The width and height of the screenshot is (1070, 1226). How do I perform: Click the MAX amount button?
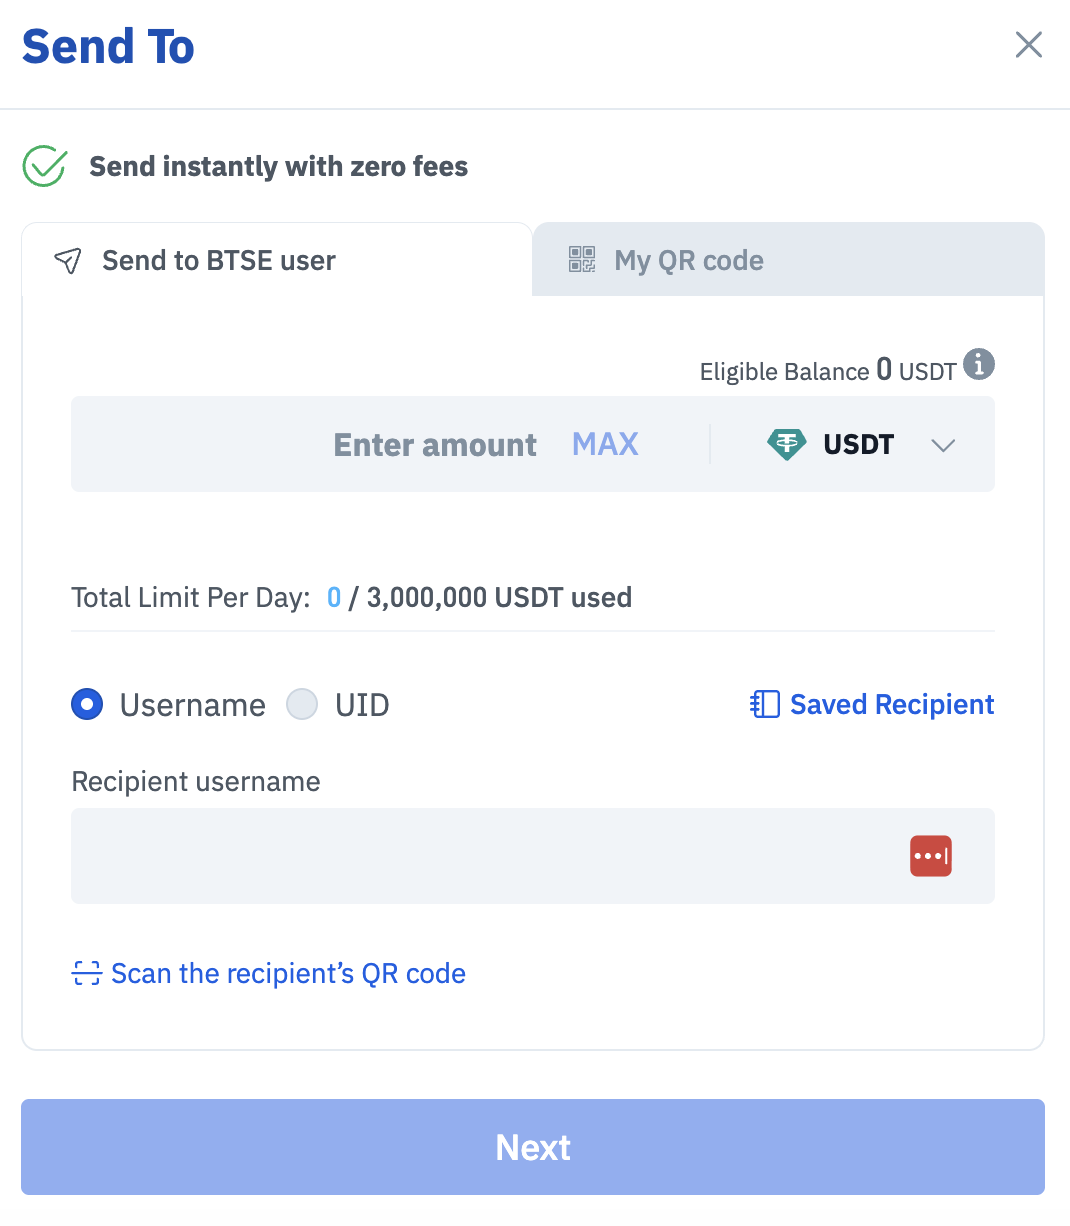tap(605, 444)
